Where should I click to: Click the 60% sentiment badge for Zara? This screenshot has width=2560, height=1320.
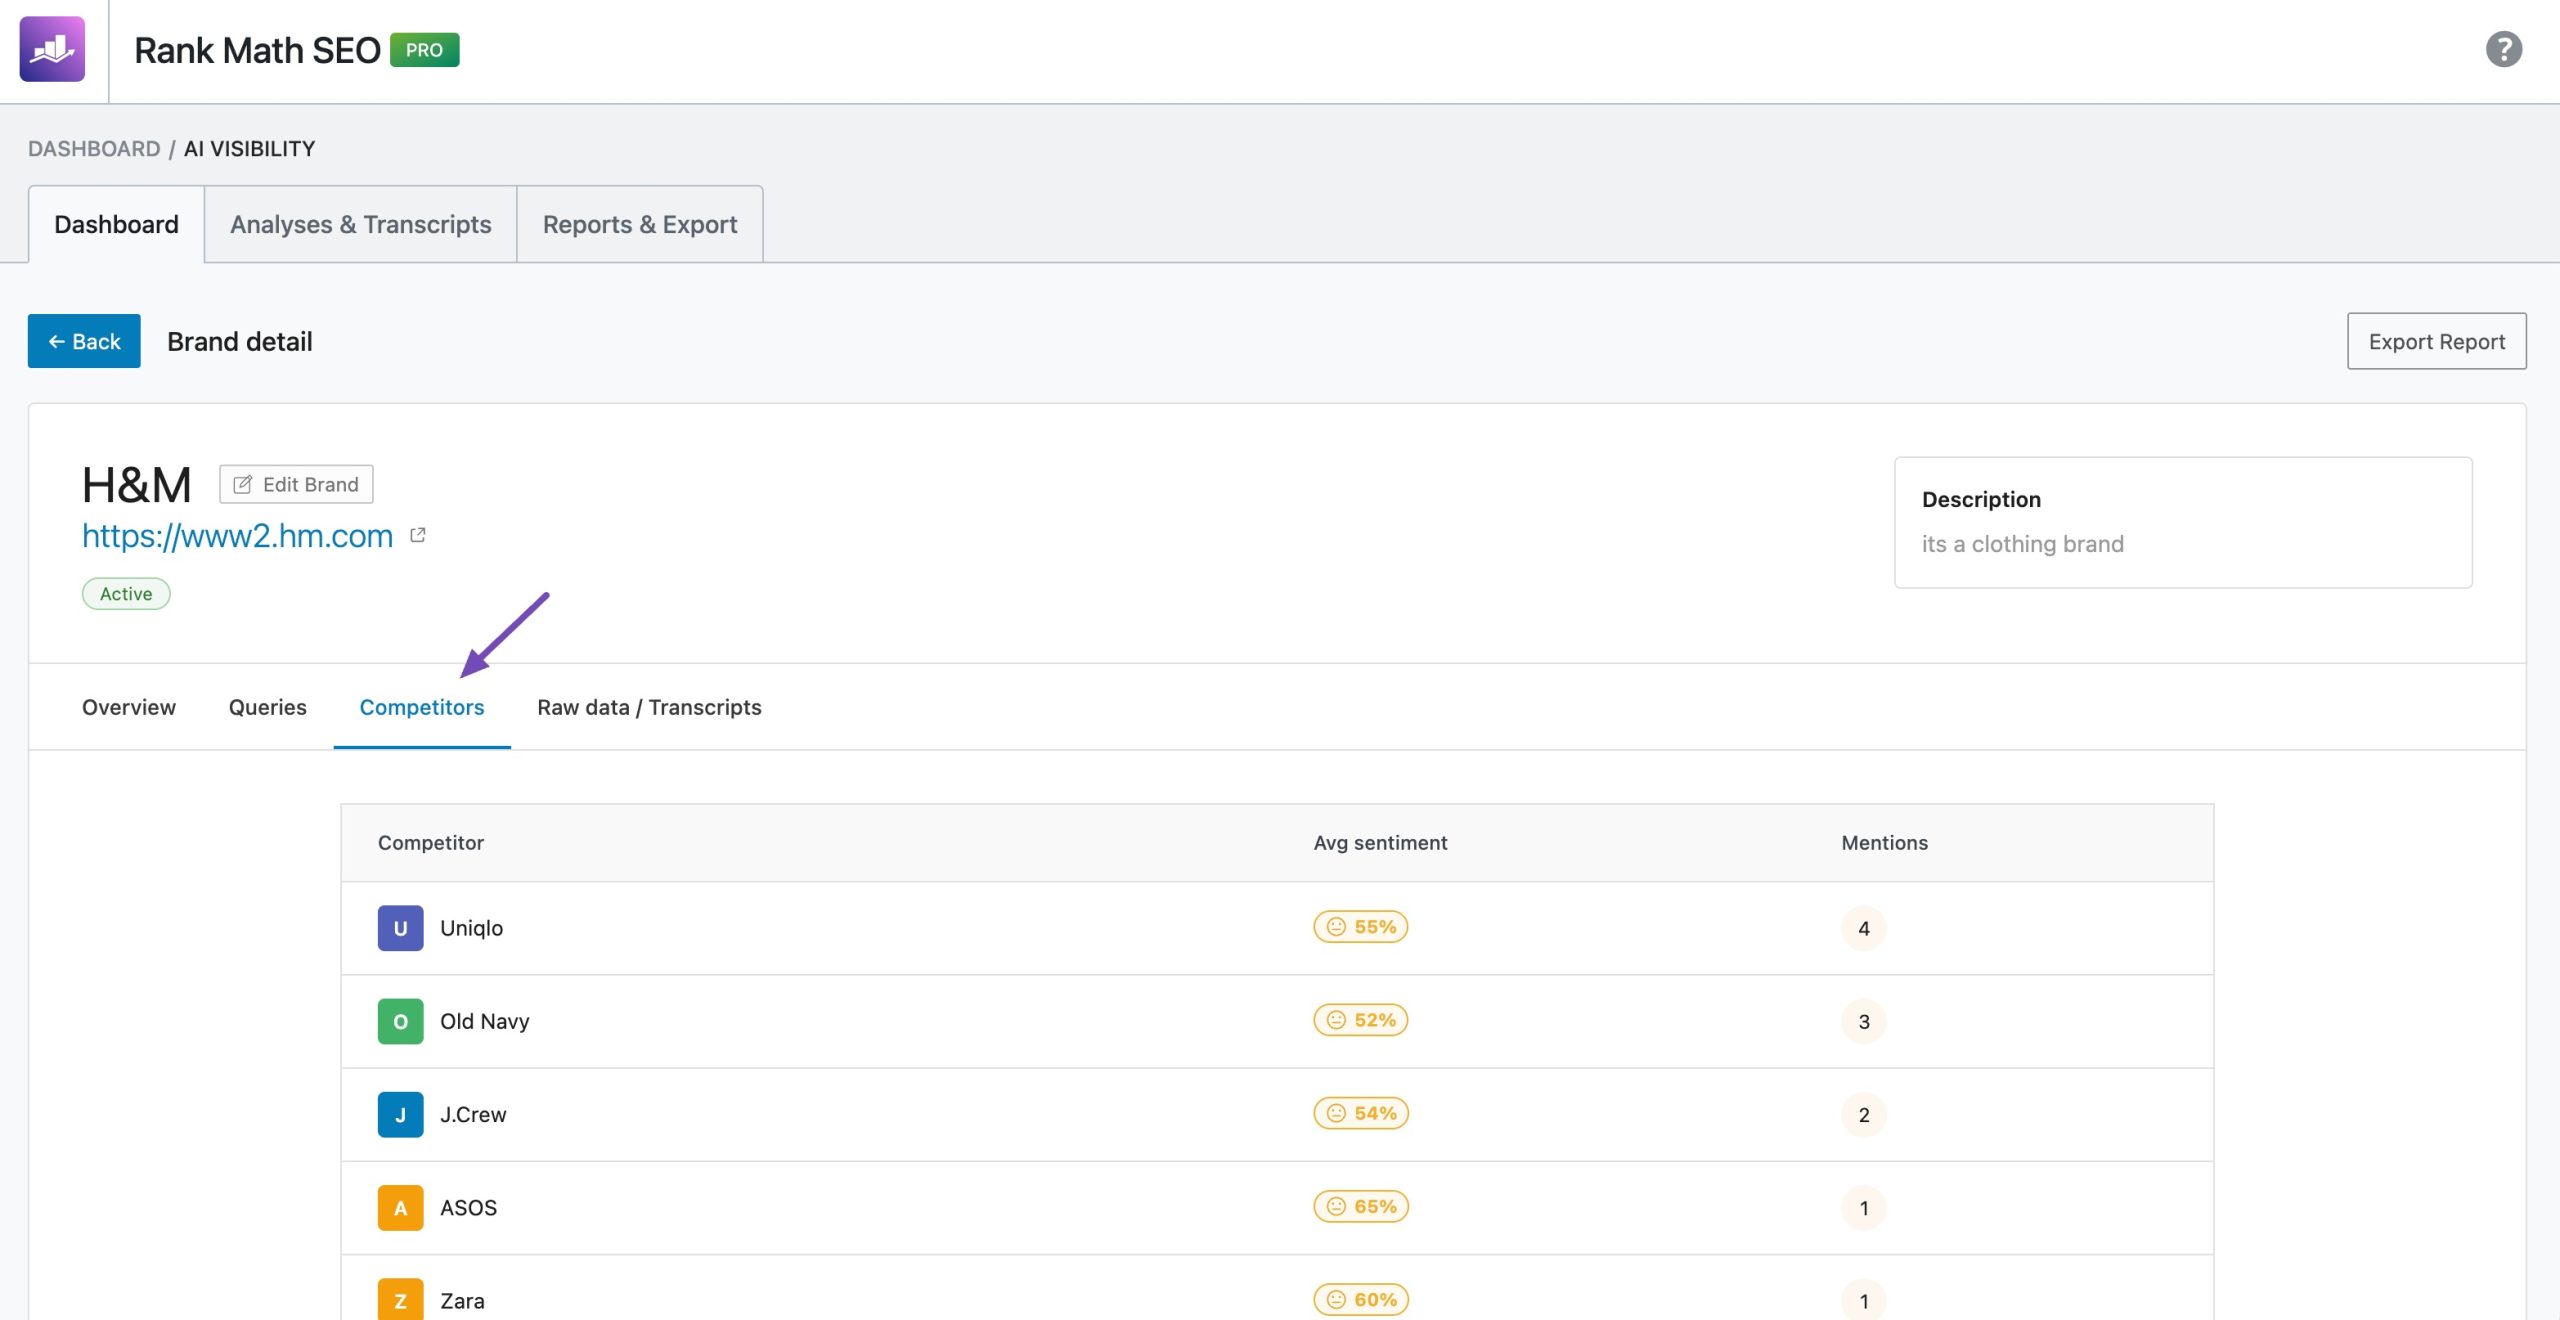coord(1360,1299)
